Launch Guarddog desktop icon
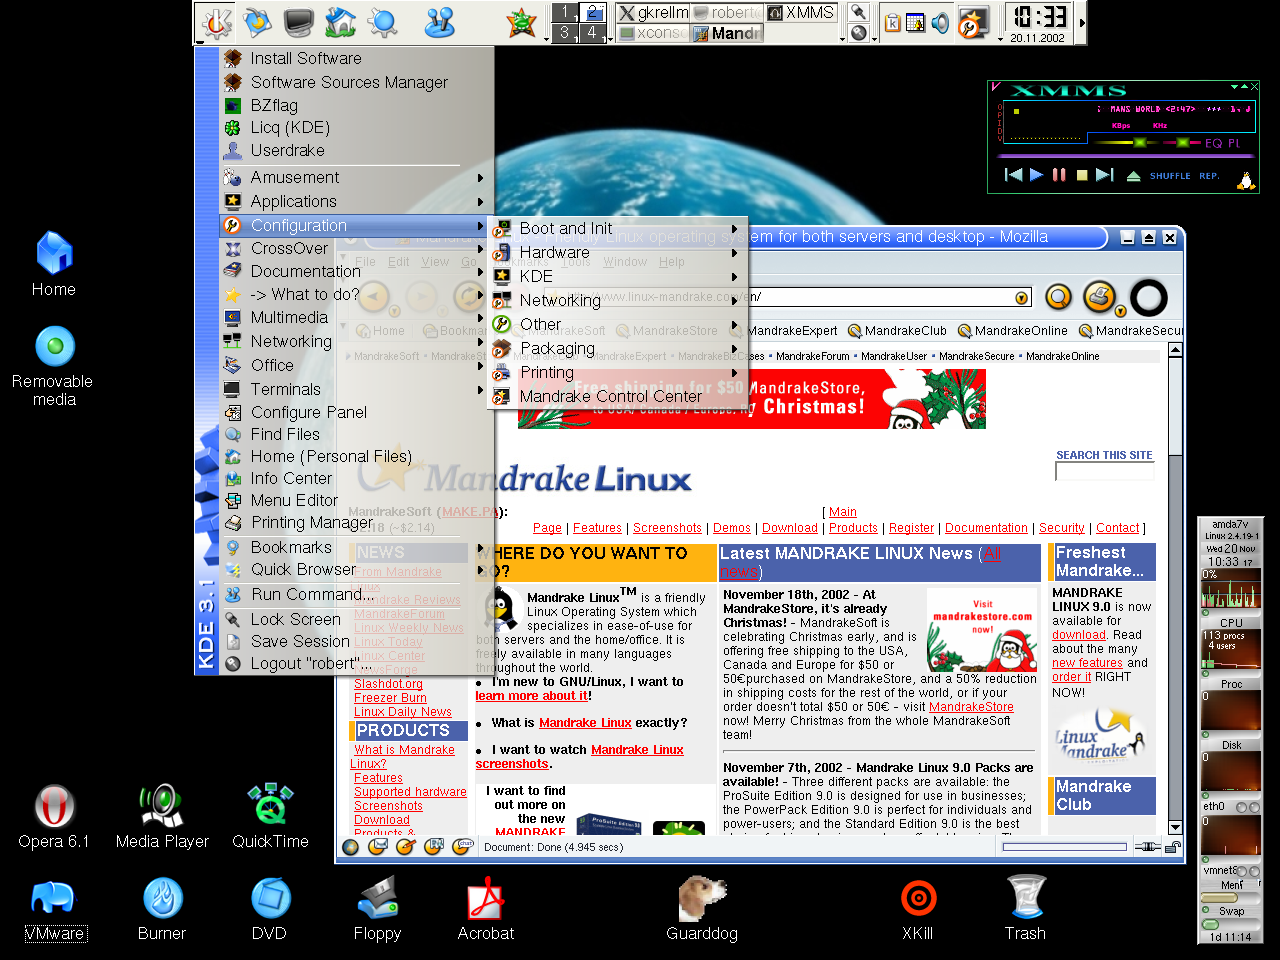The width and height of the screenshot is (1280, 960). coord(702,910)
